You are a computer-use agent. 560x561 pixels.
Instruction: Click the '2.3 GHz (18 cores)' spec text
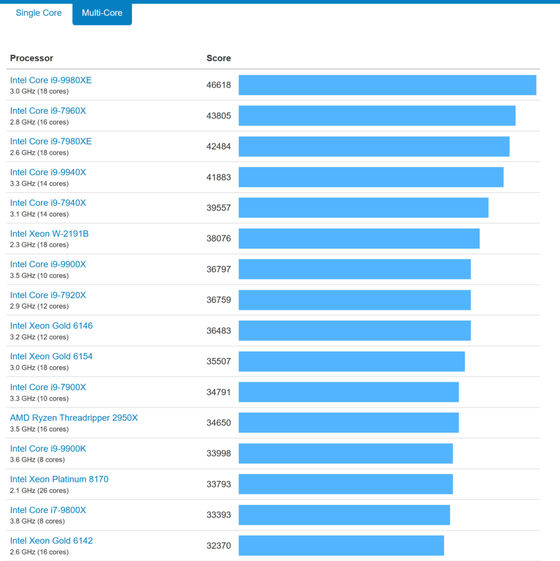39,245
